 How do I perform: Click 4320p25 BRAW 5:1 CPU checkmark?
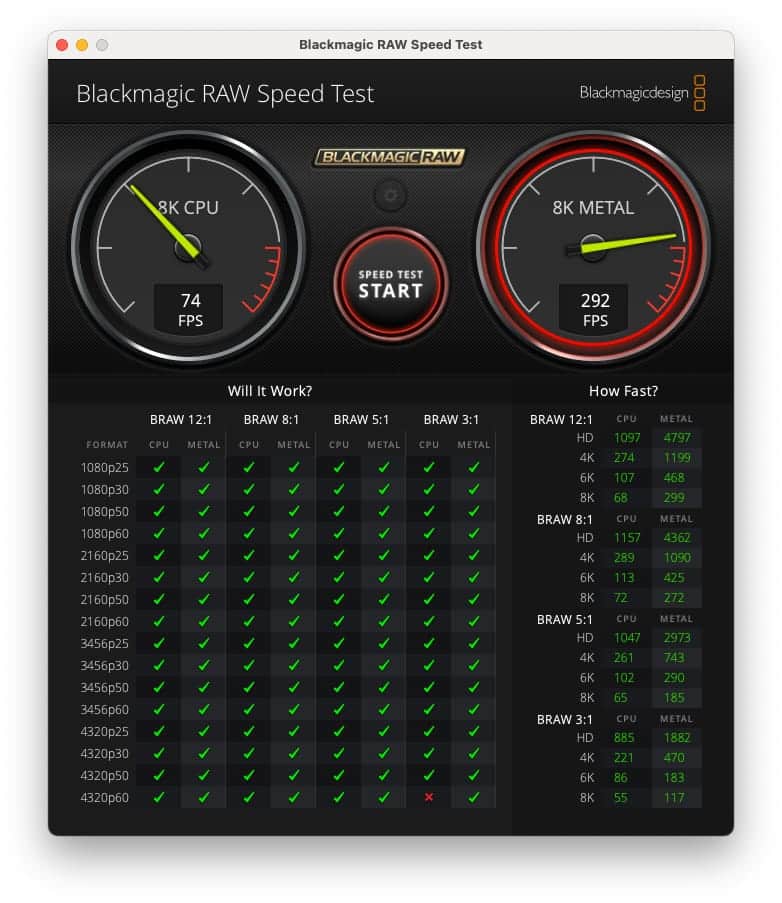tap(339, 731)
